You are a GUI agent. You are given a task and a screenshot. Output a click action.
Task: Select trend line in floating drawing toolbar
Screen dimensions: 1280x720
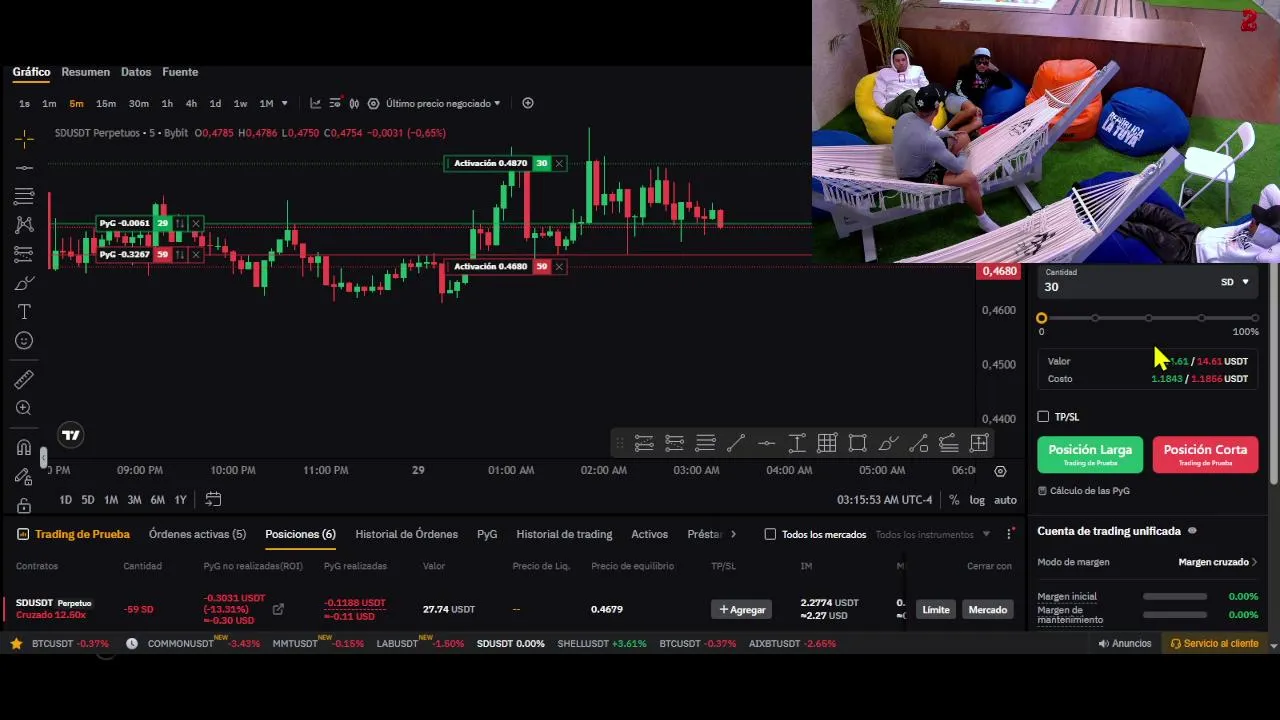[x=736, y=443]
